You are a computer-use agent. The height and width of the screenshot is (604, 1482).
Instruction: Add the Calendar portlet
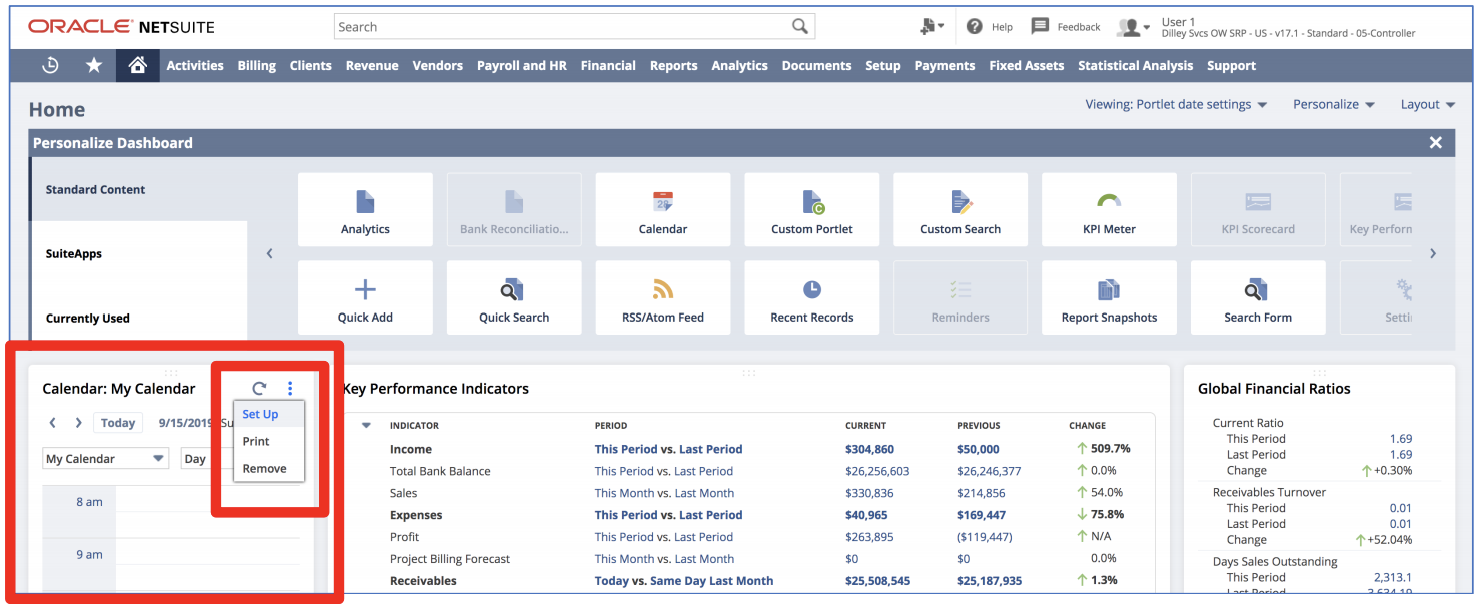point(663,210)
